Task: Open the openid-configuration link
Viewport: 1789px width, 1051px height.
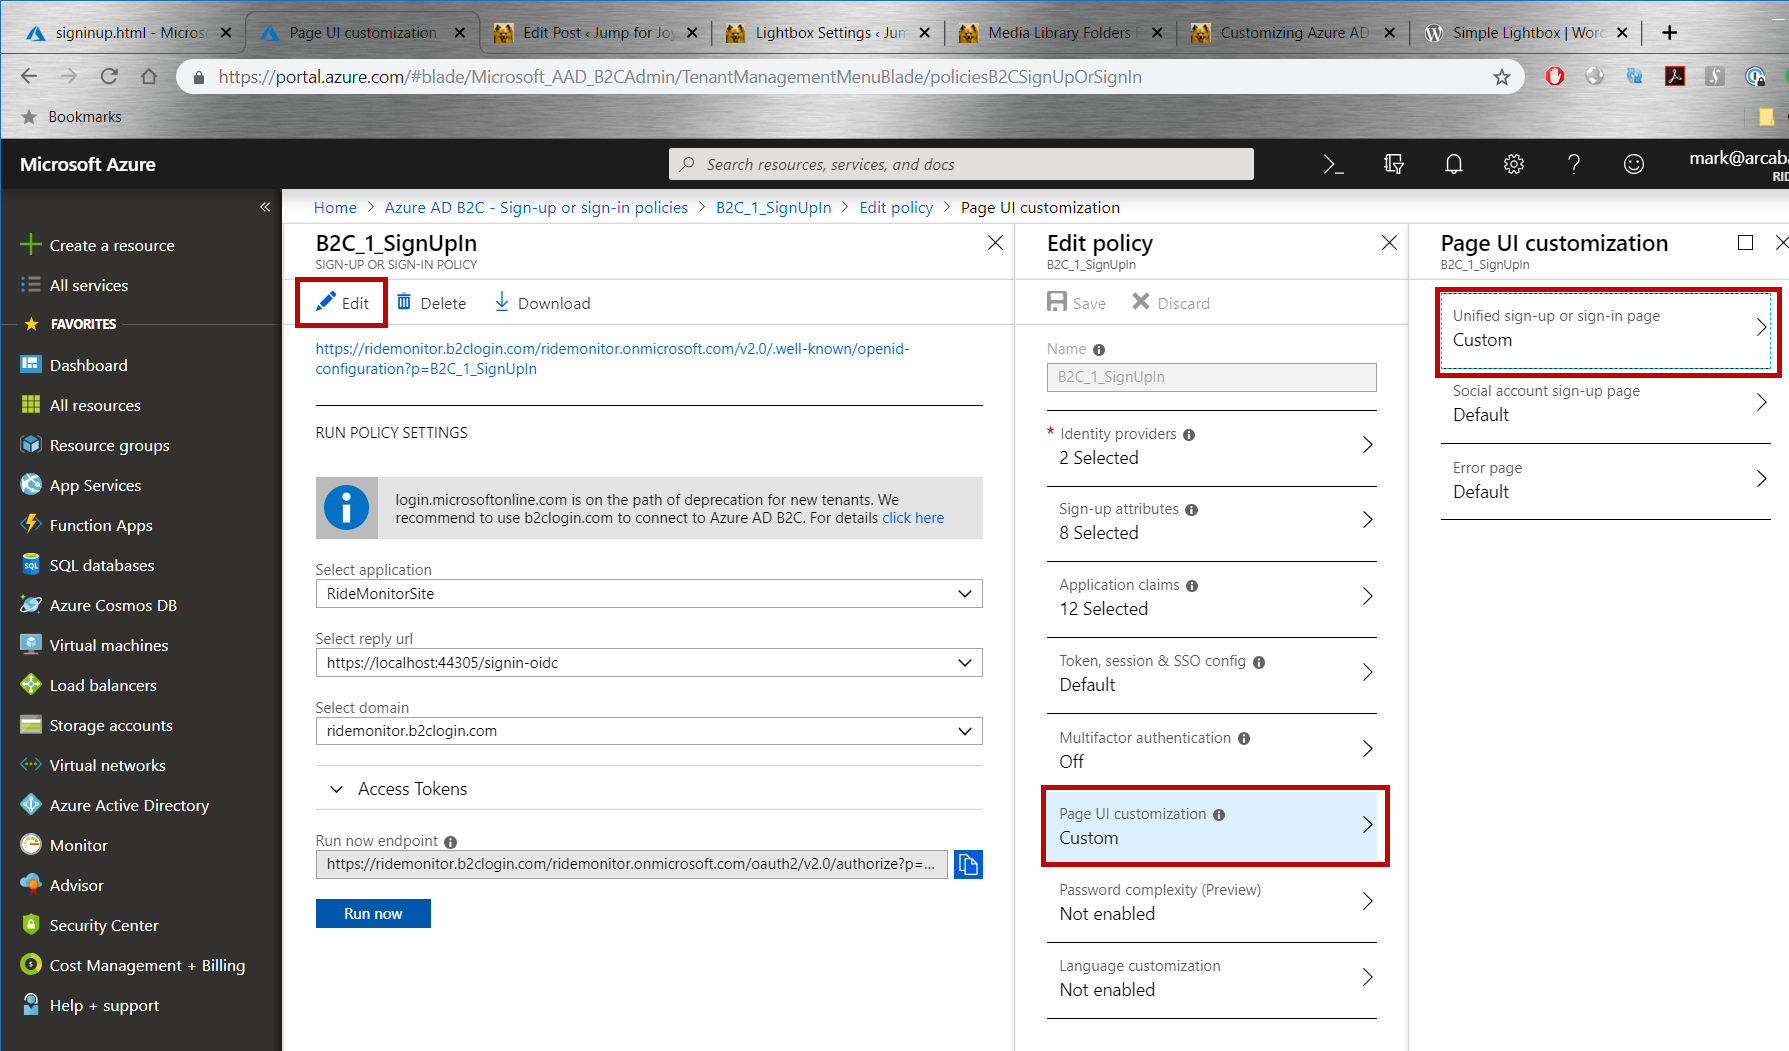Action: pos(612,359)
